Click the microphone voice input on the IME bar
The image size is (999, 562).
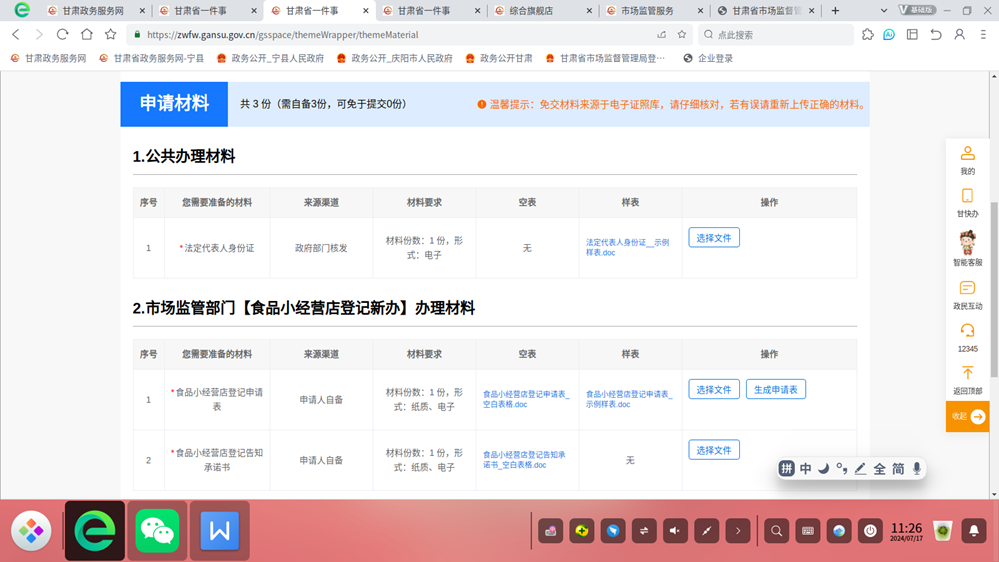point(917,469)
